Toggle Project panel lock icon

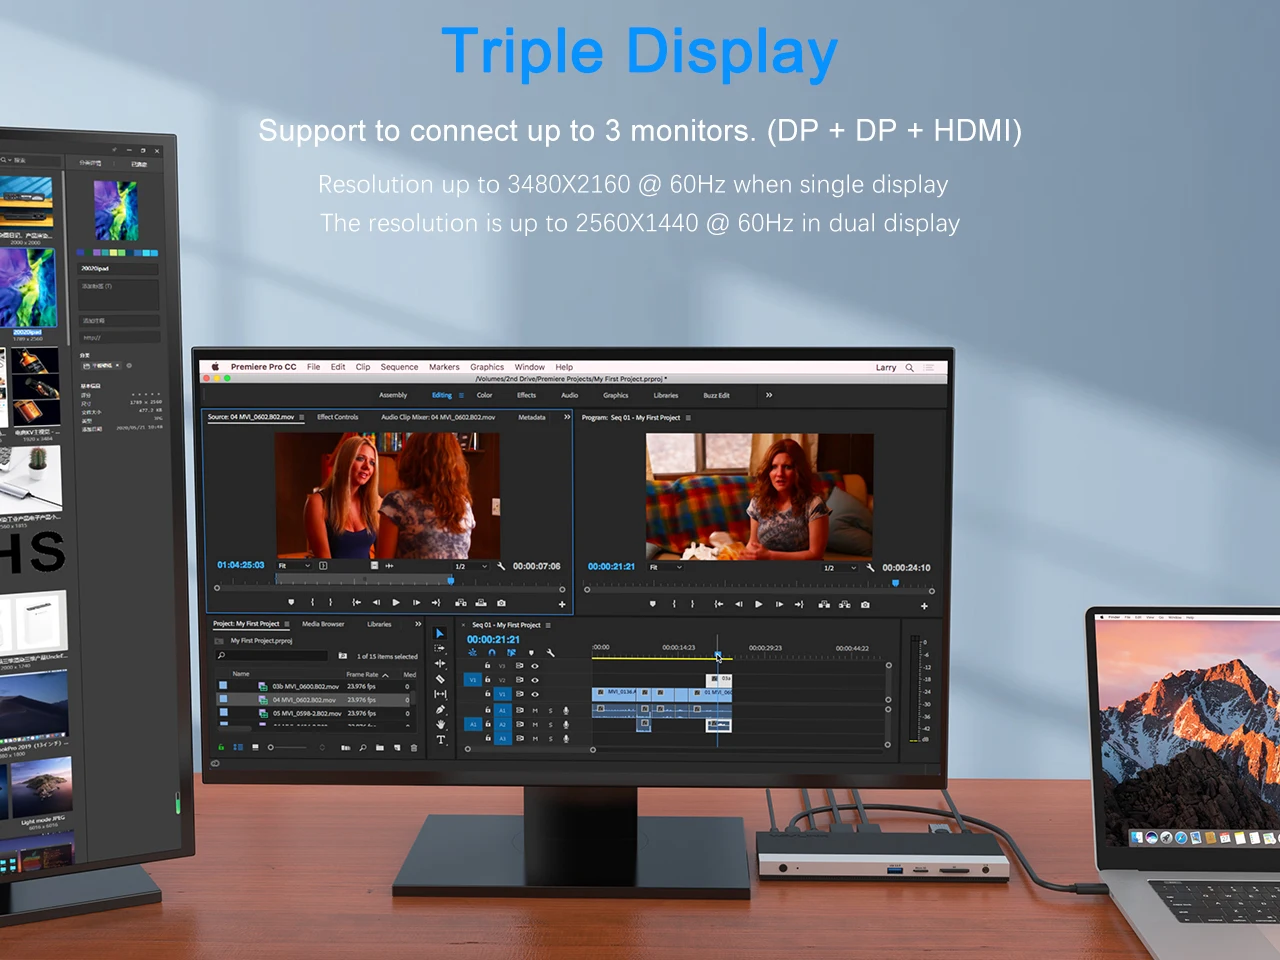221,747
